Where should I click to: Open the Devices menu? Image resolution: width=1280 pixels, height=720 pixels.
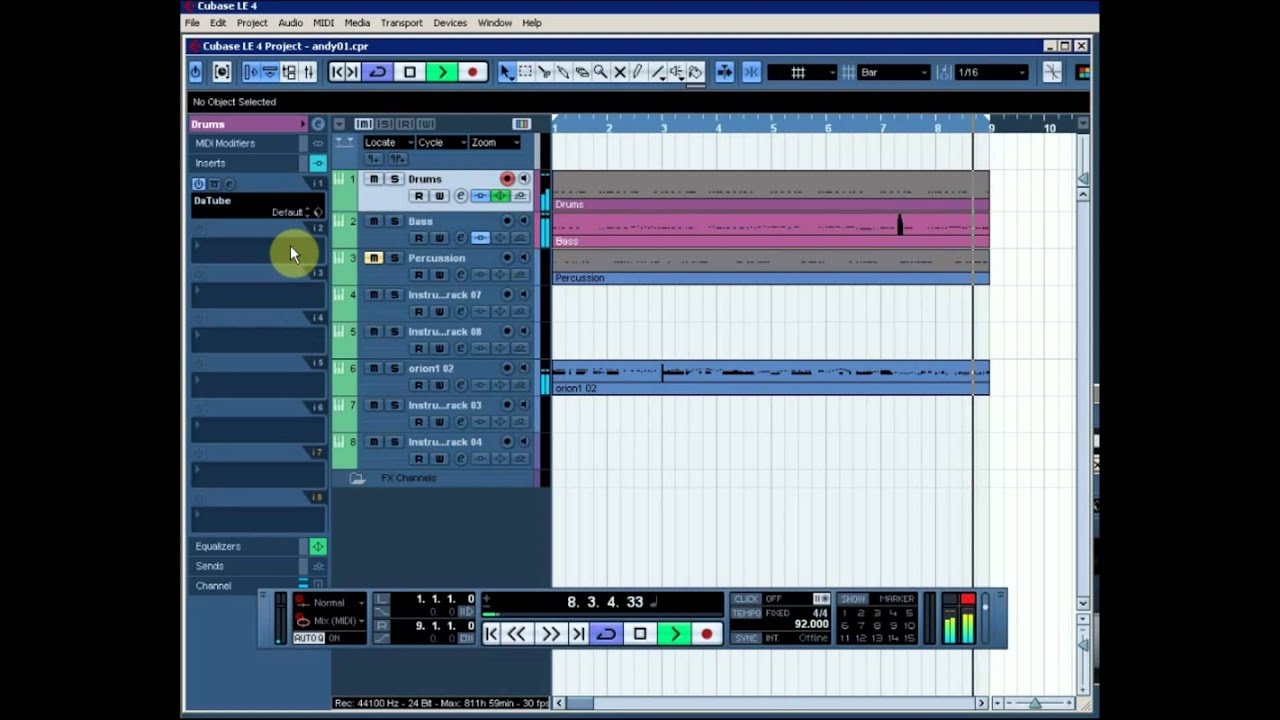450,23
